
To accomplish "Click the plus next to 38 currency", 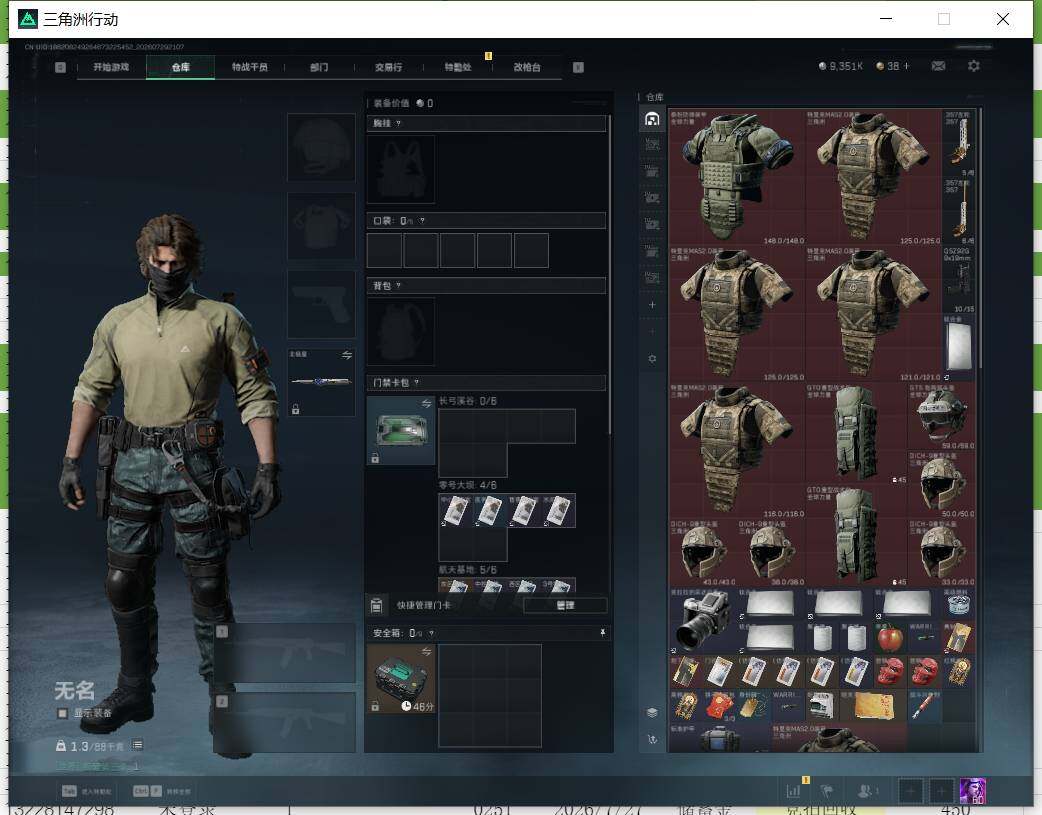I will point(906,66).
